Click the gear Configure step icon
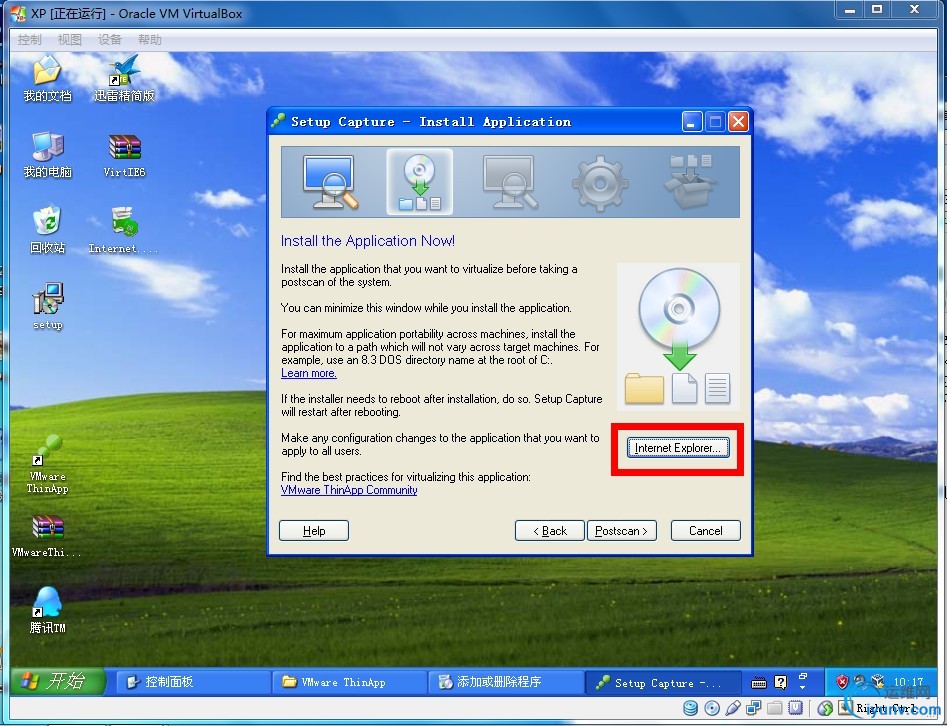 pyautogui.click(x=600, y=183)
